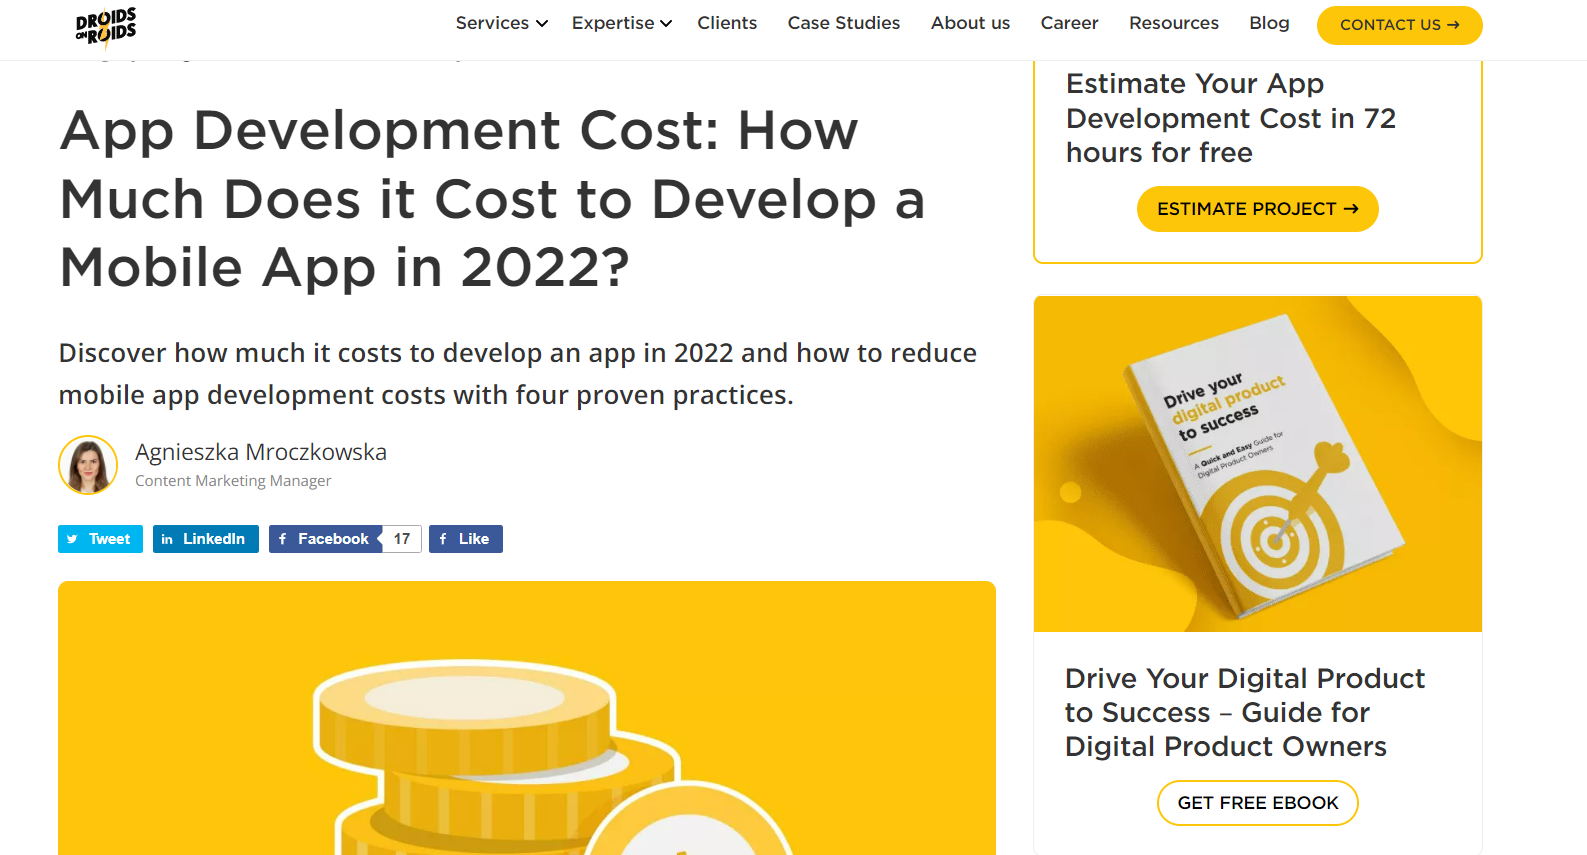Open the Career page
The height and width of the screenshot is (855, 1587).
(1069, 23)
